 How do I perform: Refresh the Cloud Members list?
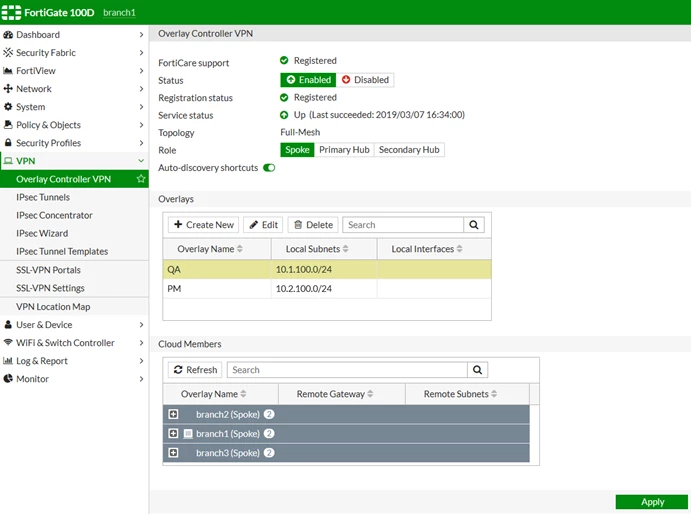click(195, 370)
